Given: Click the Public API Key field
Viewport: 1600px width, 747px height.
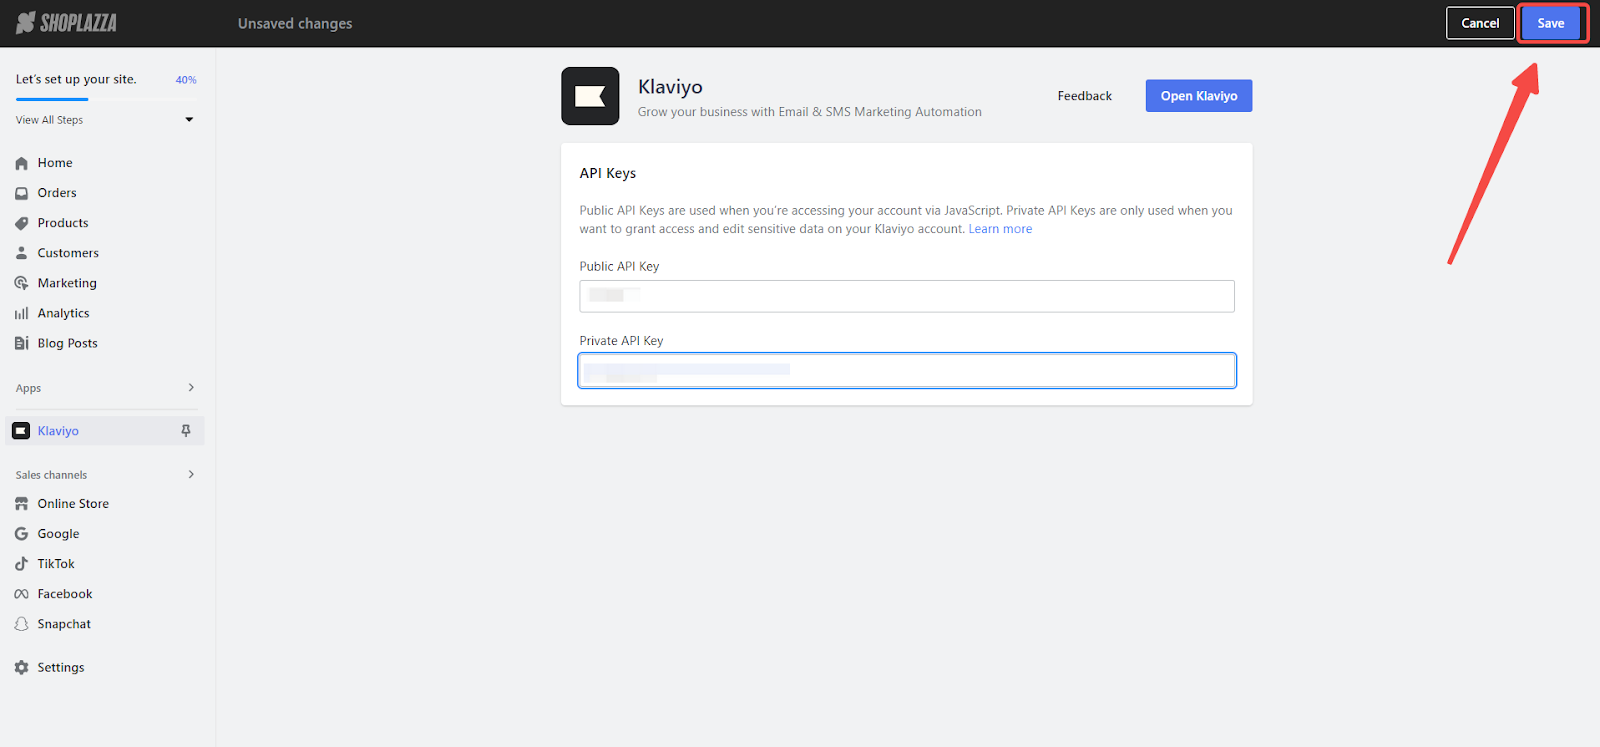Looking at the screenshot, I should point(907,296).
